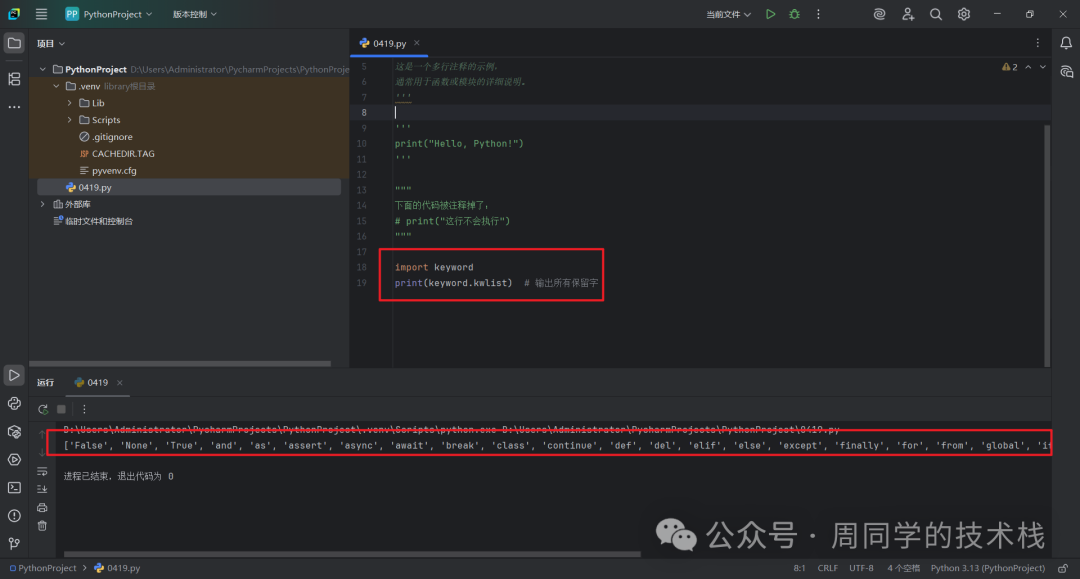Viewport: 1080px width, 579px height.
Task: Open the Structure tool window in the left sidebar
Action: click(14, 78)
